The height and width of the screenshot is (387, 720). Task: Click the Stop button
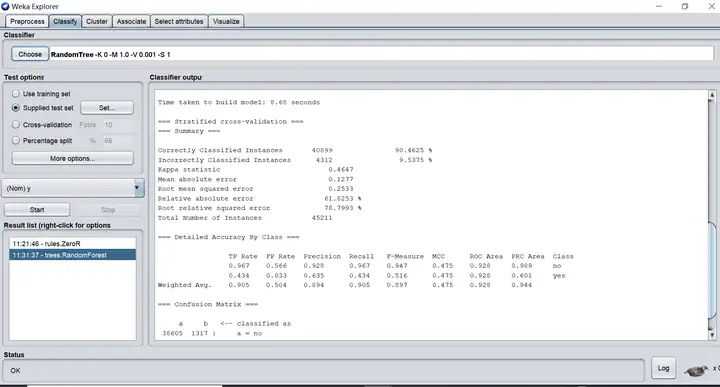tap(108, 210)
